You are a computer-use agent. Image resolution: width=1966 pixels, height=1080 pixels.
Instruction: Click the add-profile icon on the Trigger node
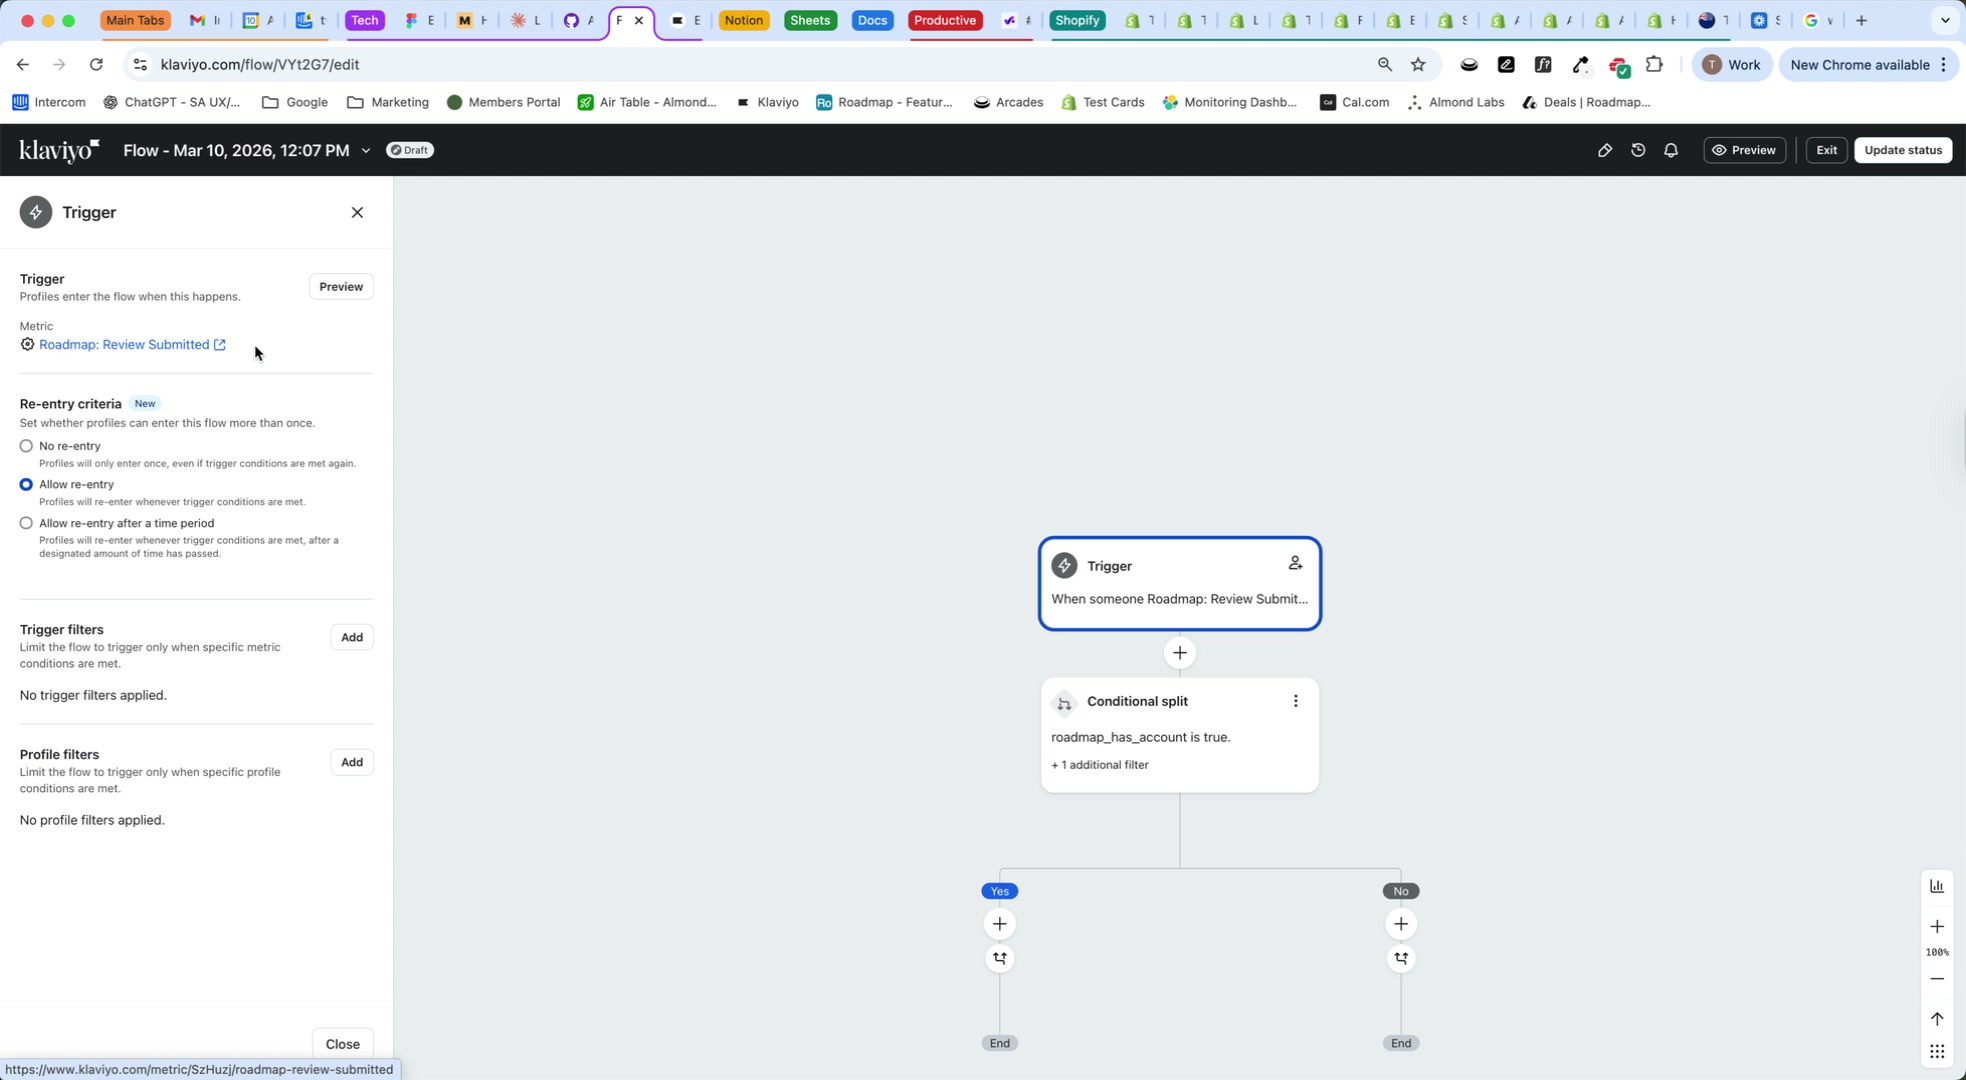tap(1295, 563)
